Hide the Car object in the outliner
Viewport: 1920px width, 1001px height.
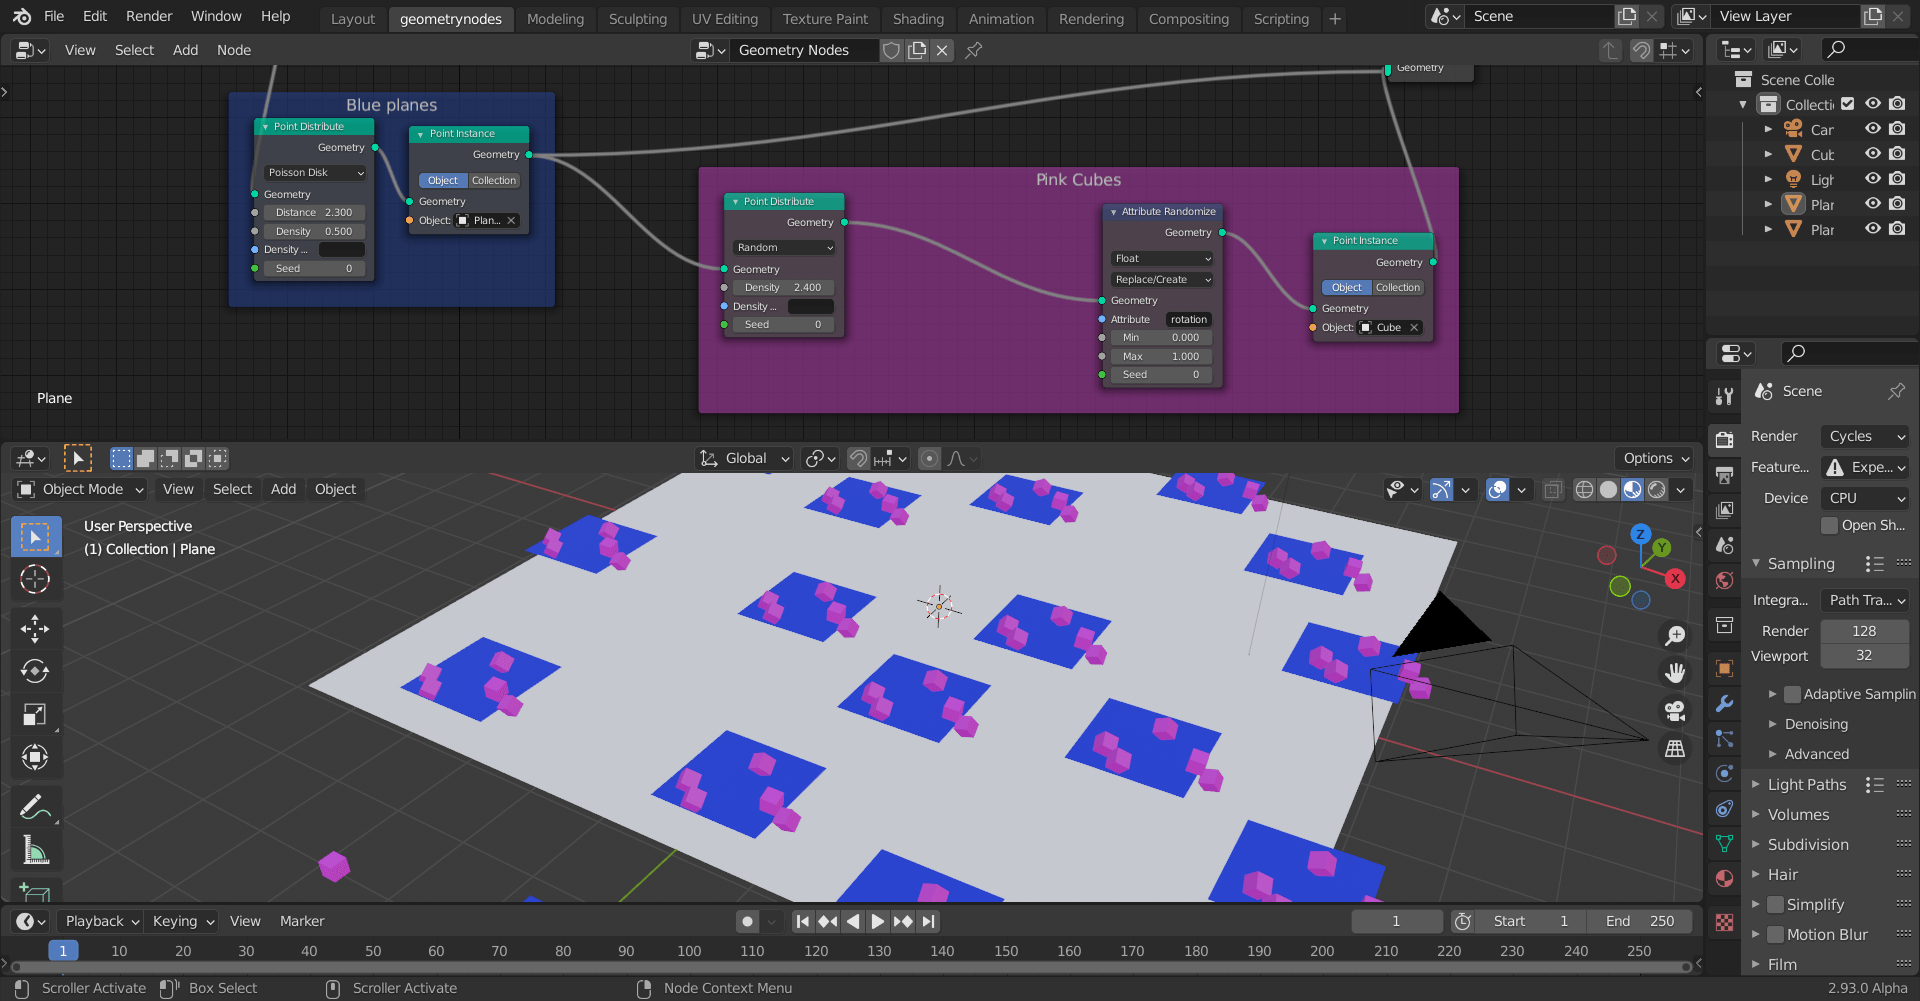[x=1872, y=129]
